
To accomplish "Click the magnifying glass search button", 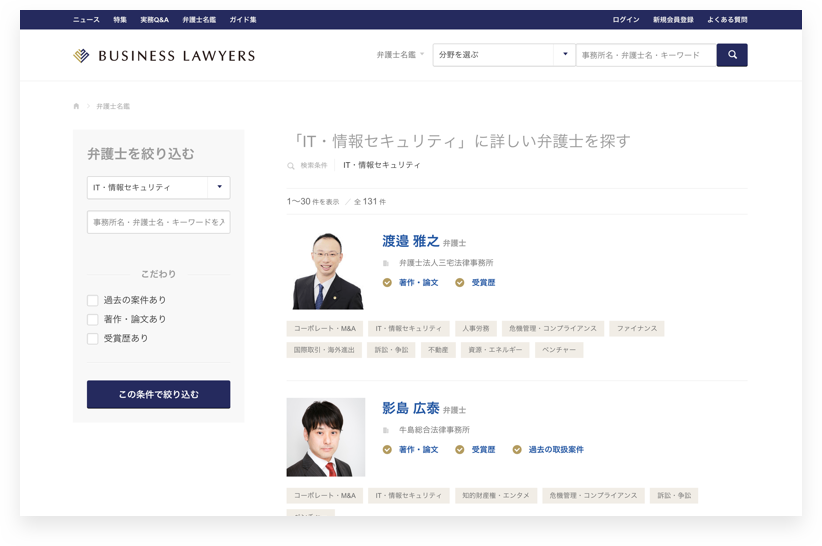I will click(x=732, y=55).
